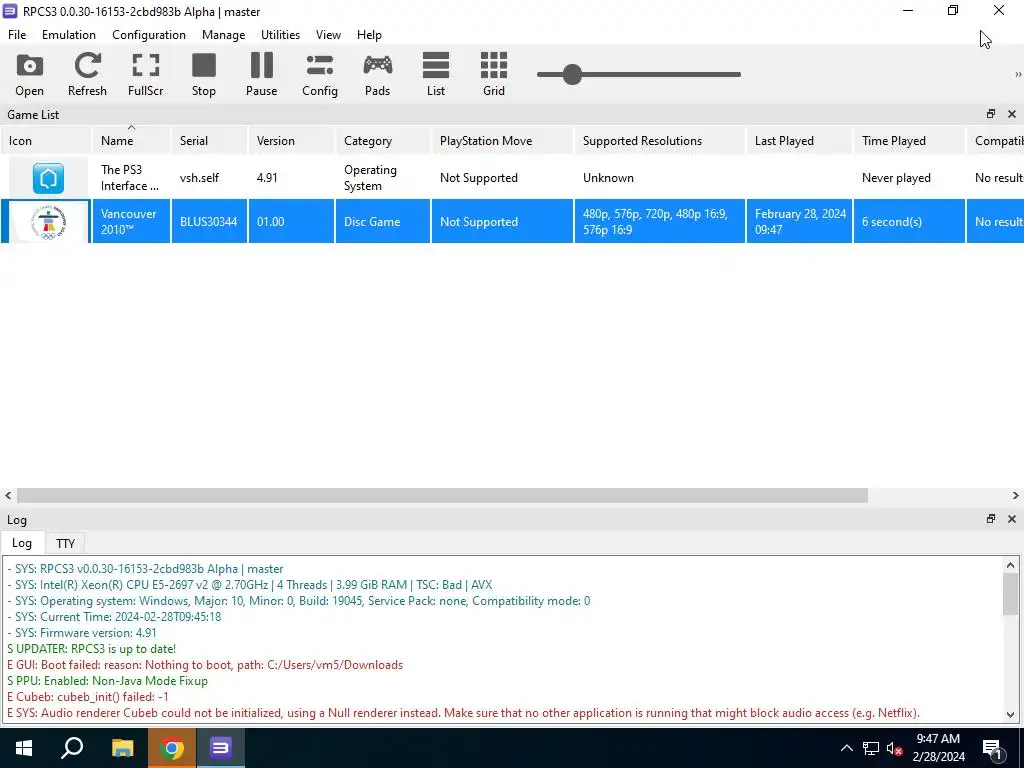Open the Help menu
The width and height of the screenshot is (1024, 768).
369,35
